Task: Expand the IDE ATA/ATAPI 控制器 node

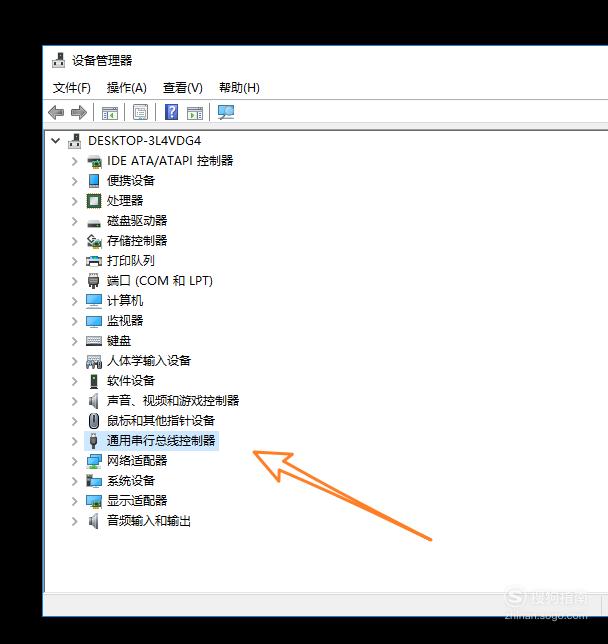Action: pyautogui.click(x=74, y=161)
